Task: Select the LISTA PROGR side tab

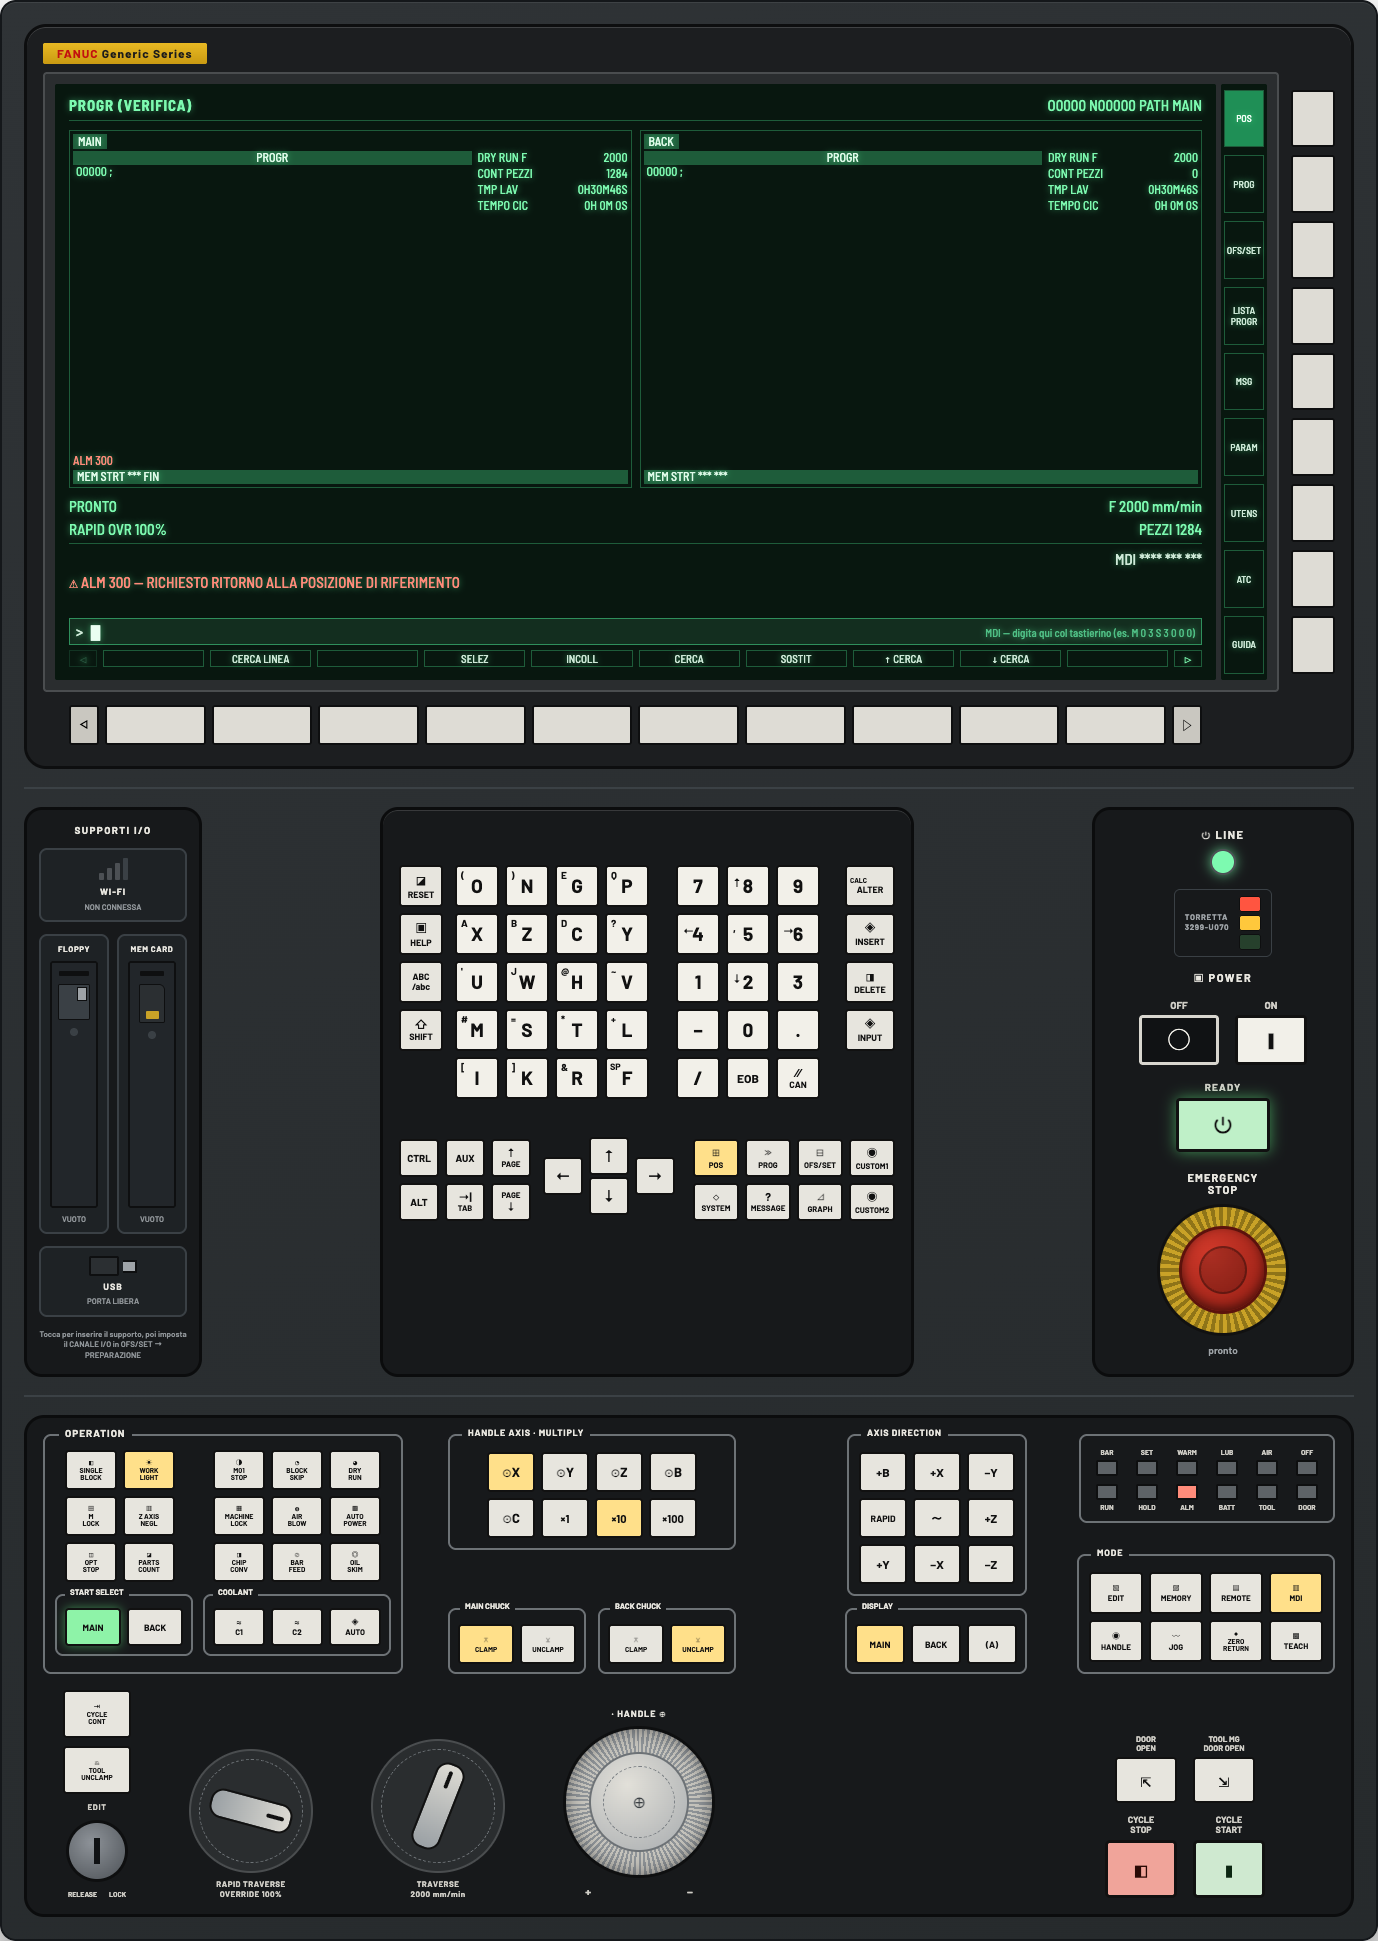Action: tap(1244, 317)
